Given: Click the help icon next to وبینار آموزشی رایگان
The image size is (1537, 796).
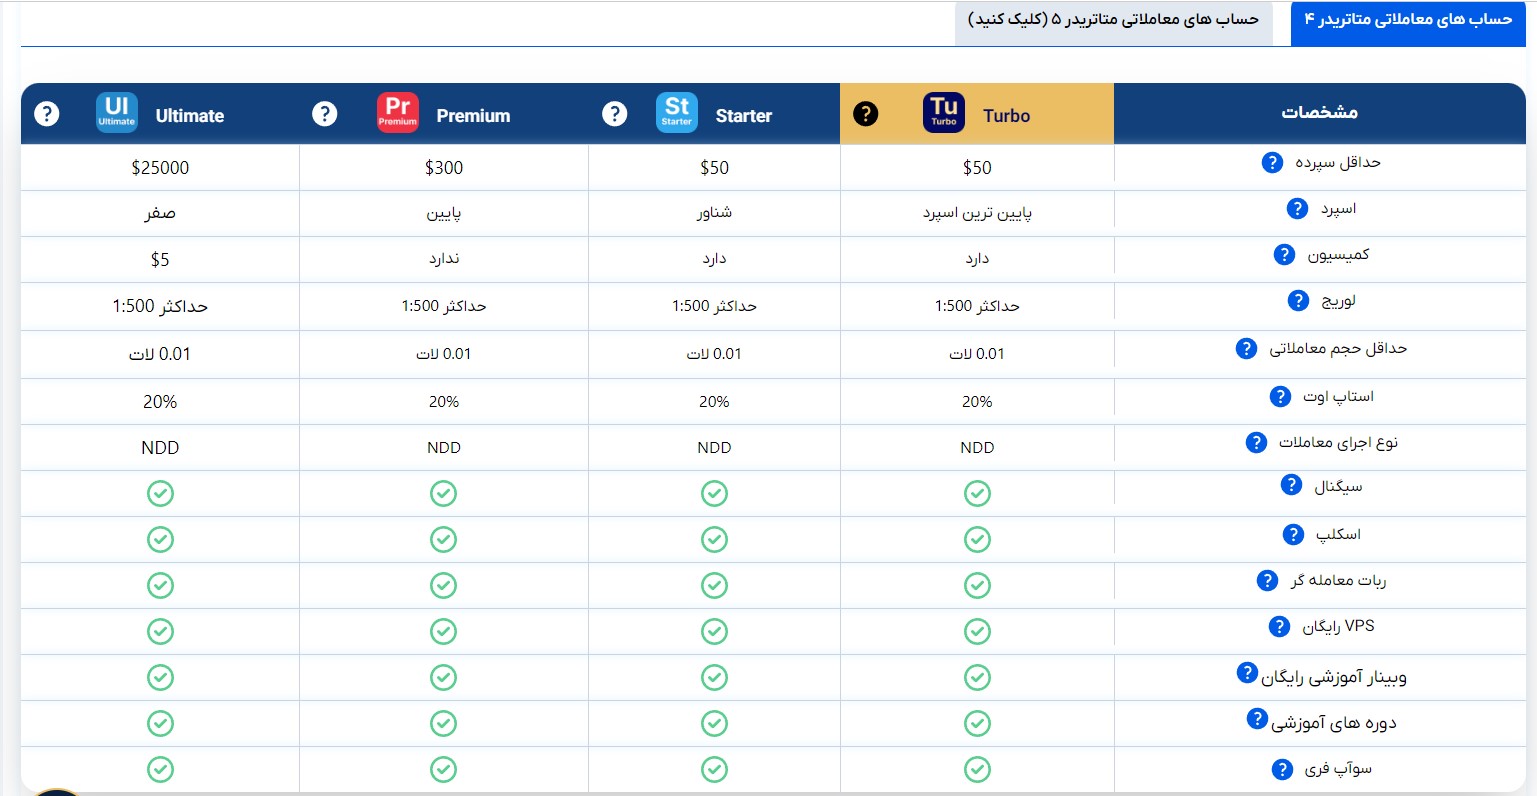Looking at the screenshot, I should pos(1247,672).
